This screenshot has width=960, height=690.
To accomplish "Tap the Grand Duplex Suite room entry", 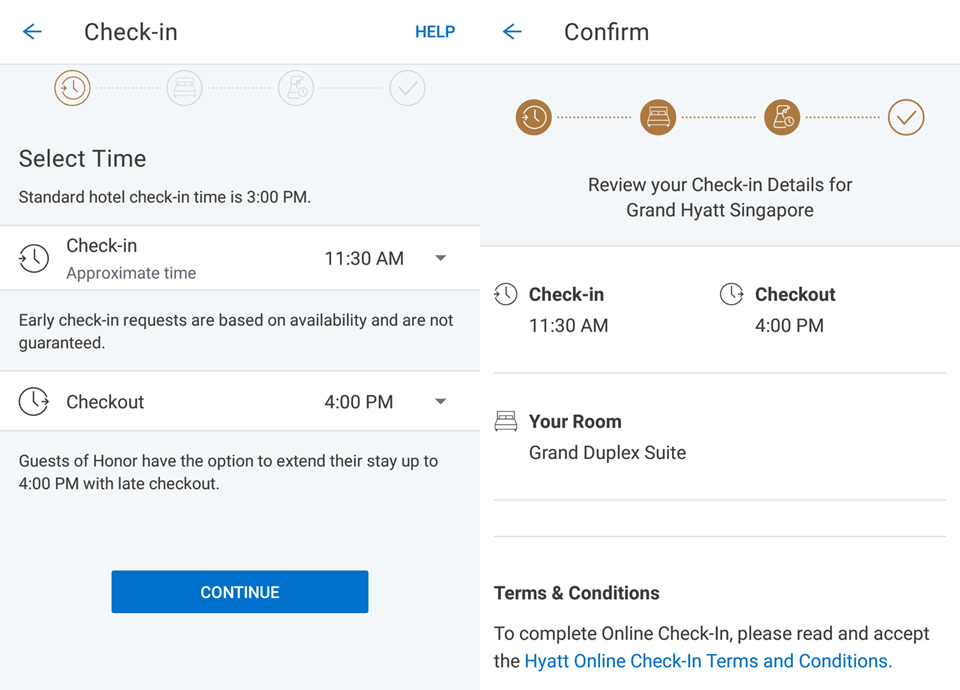I will tap(607, 453).
